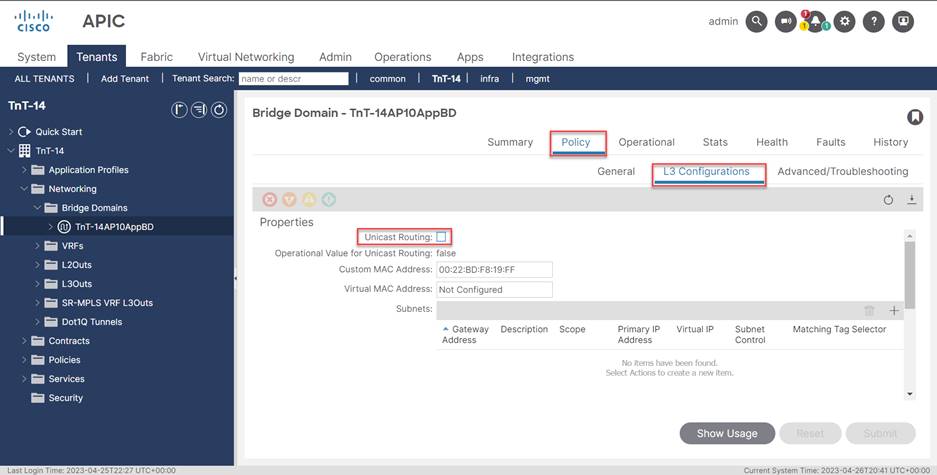Open the Advanced/Troubleshooting sub-tab
Viewport: 937px width, 475px height.
coord(843,171)
